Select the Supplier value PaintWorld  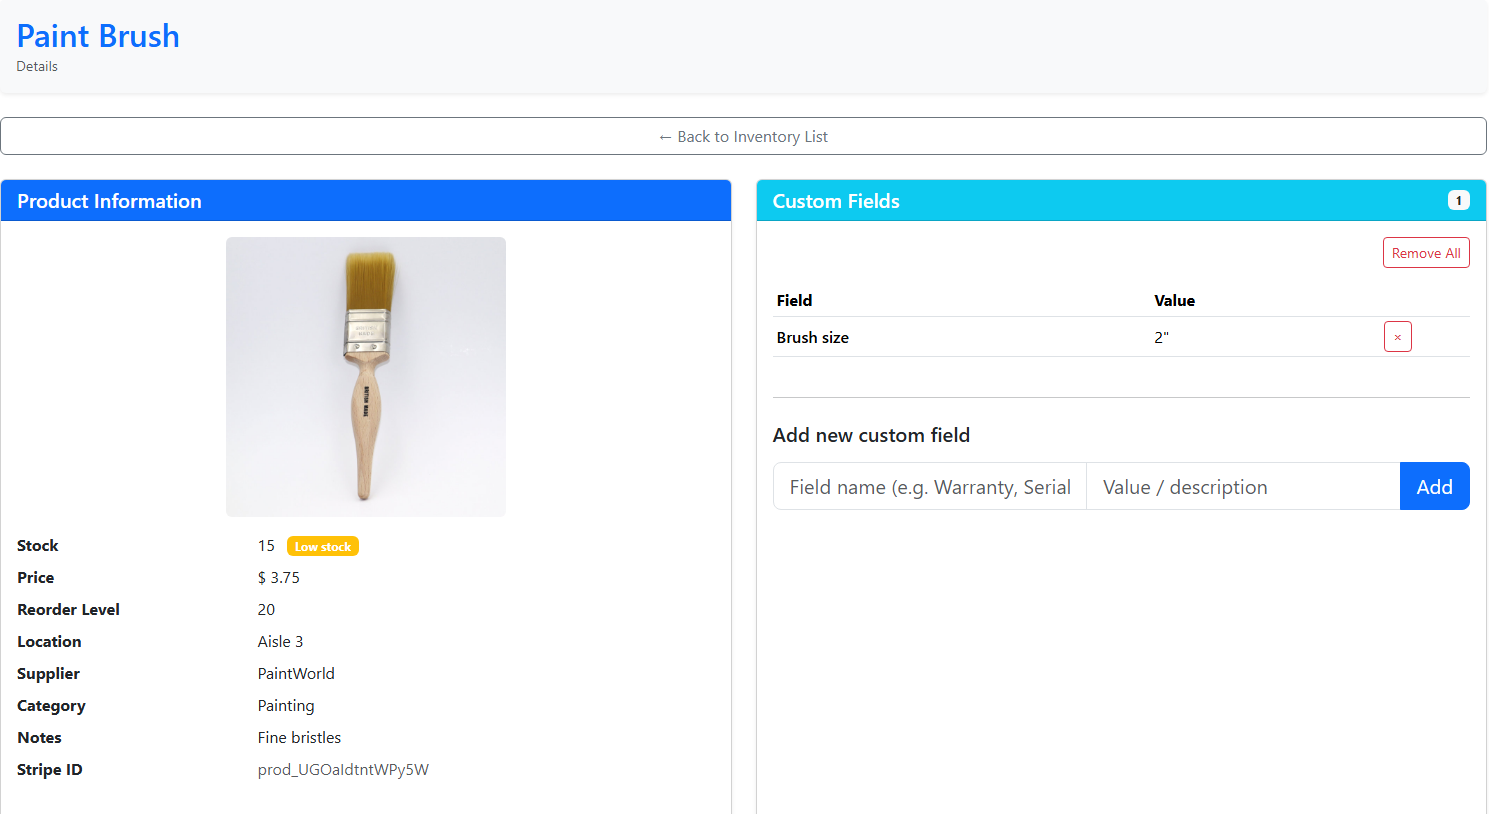(296, 673)
